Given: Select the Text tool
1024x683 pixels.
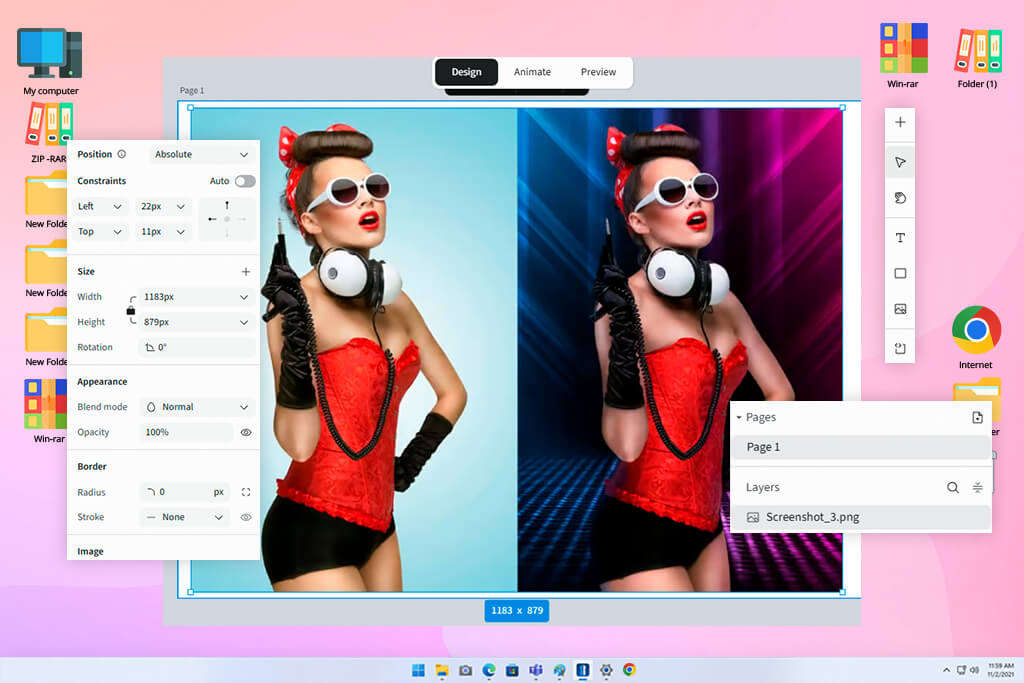Looking at the screenshot, I should (x=900, y=238).
